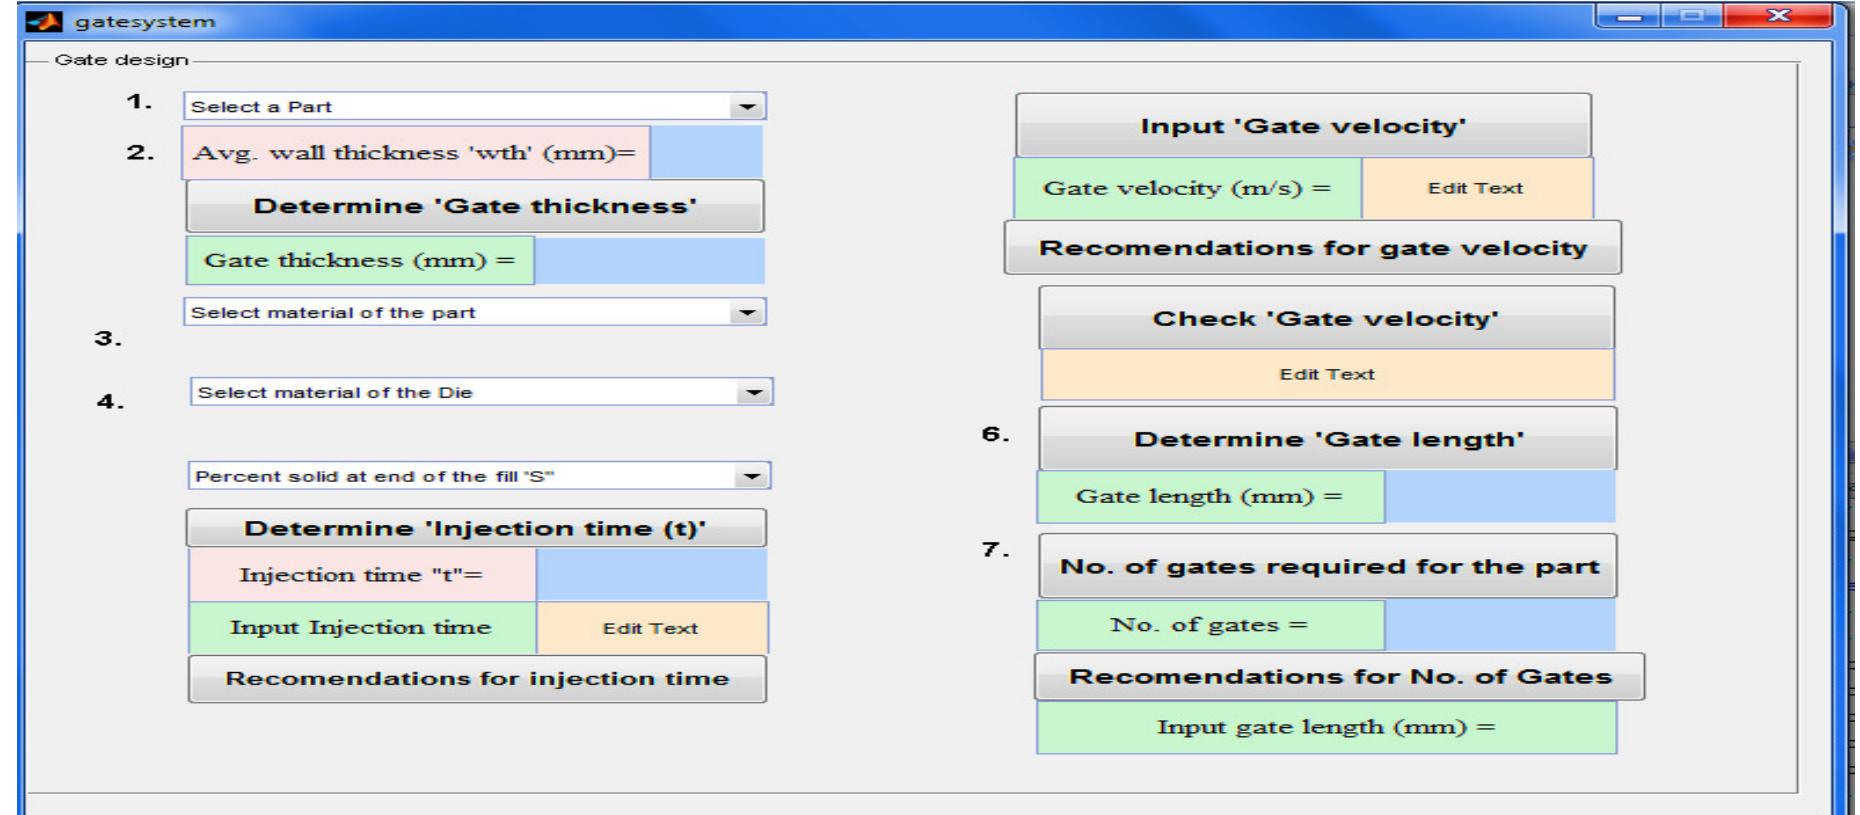Open the Percent solid at end of fill dropdown
Screen dimensions: 1860x815
pyautogui.click(x=479, y=476)
